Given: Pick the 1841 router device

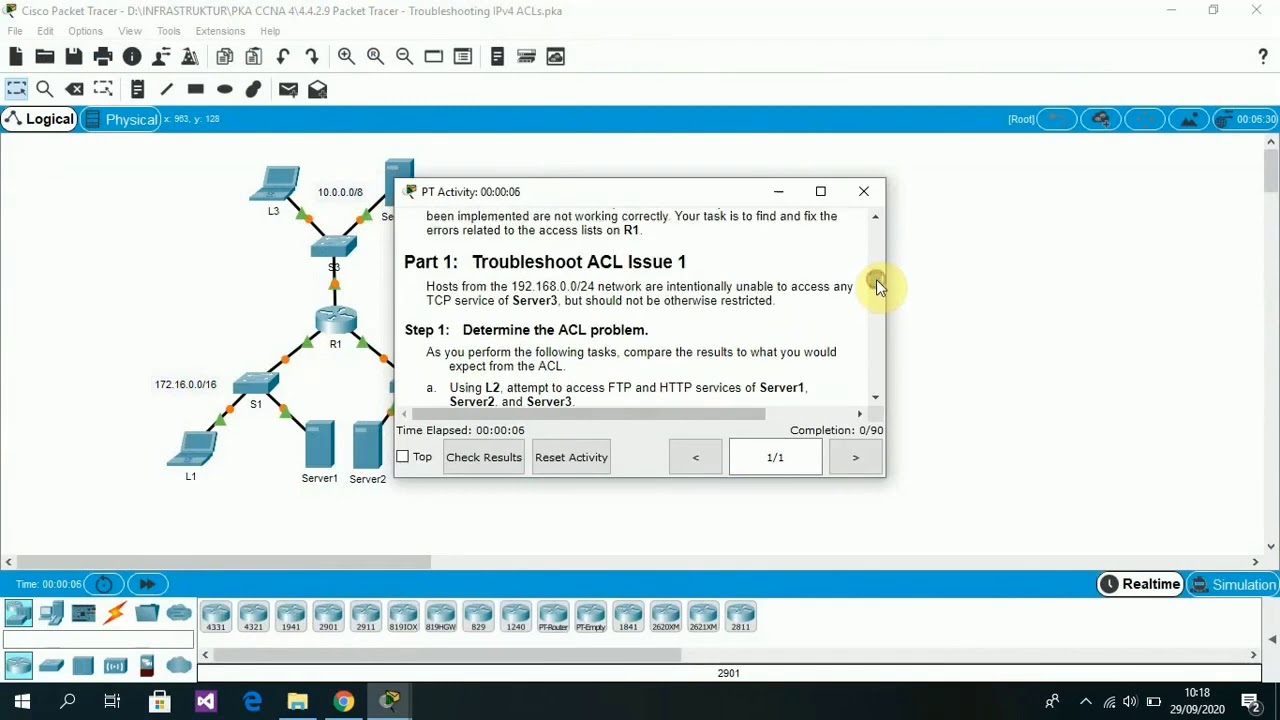Looking at the screenshot, I should pyautogui.click(x=628, y=617).
